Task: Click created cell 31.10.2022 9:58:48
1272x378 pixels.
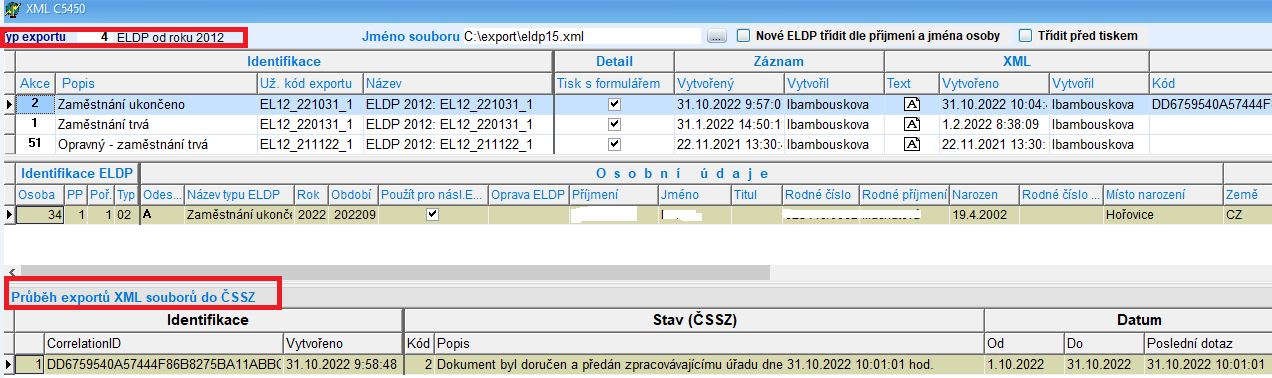Action: (x=343, y=365)
